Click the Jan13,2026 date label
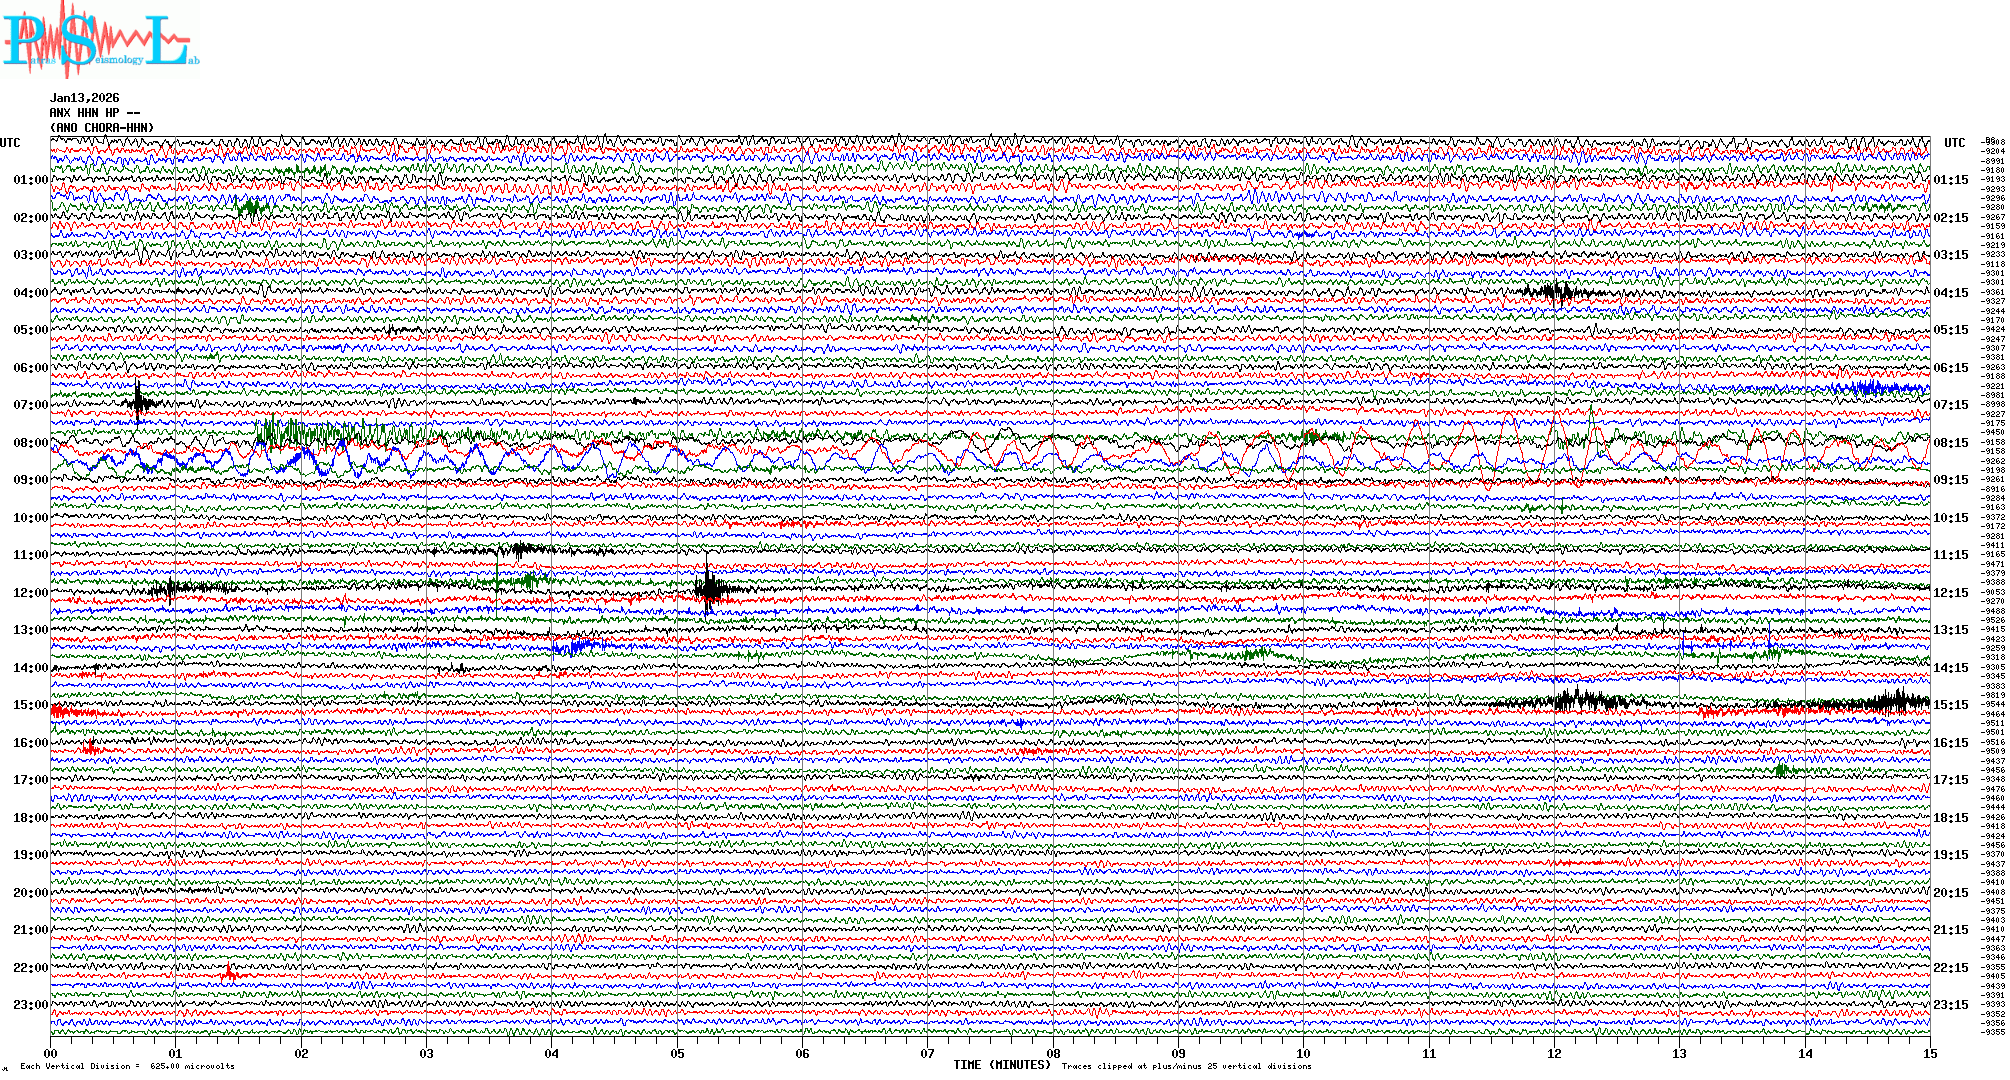2010x1080 pixels. pos(85,98)
